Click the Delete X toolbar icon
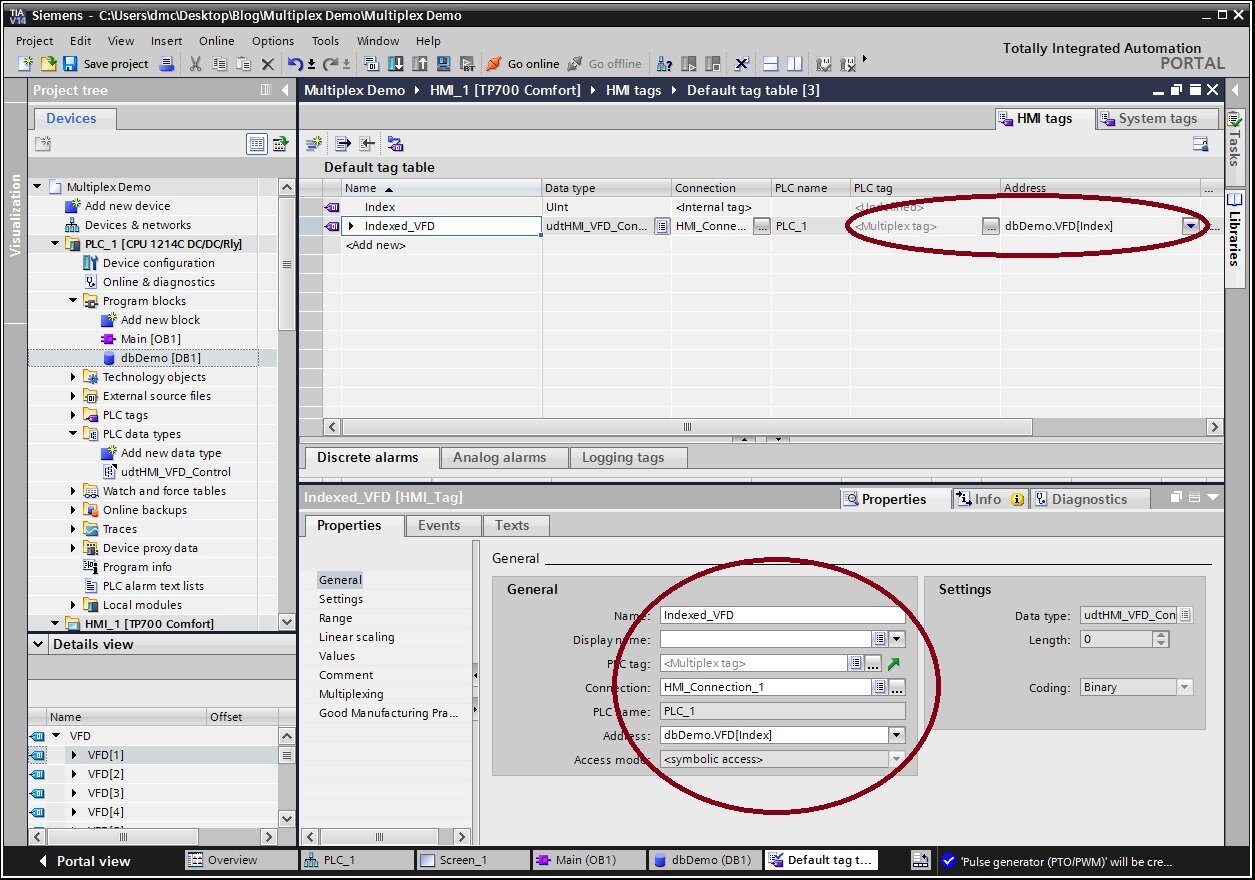Image resolution: width=1255 pixels, height=880 pixels. (x=267, y=64)
